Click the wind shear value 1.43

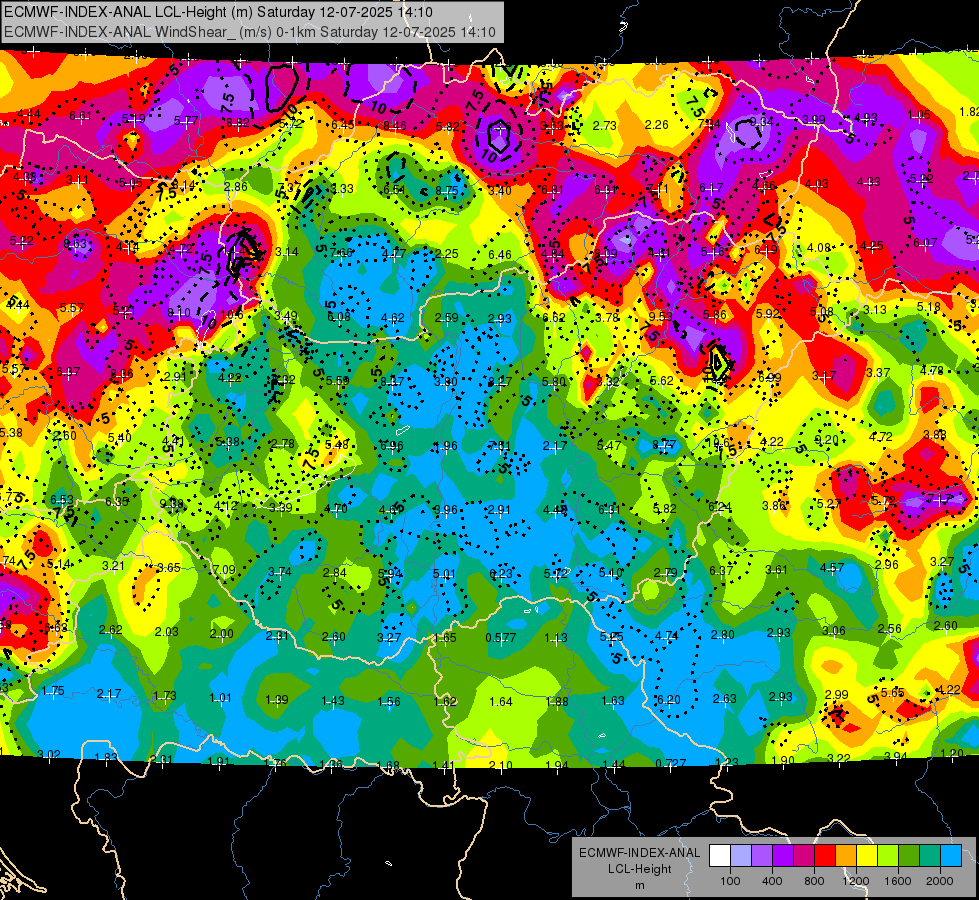pyautogui.click(x=333, y=701)
